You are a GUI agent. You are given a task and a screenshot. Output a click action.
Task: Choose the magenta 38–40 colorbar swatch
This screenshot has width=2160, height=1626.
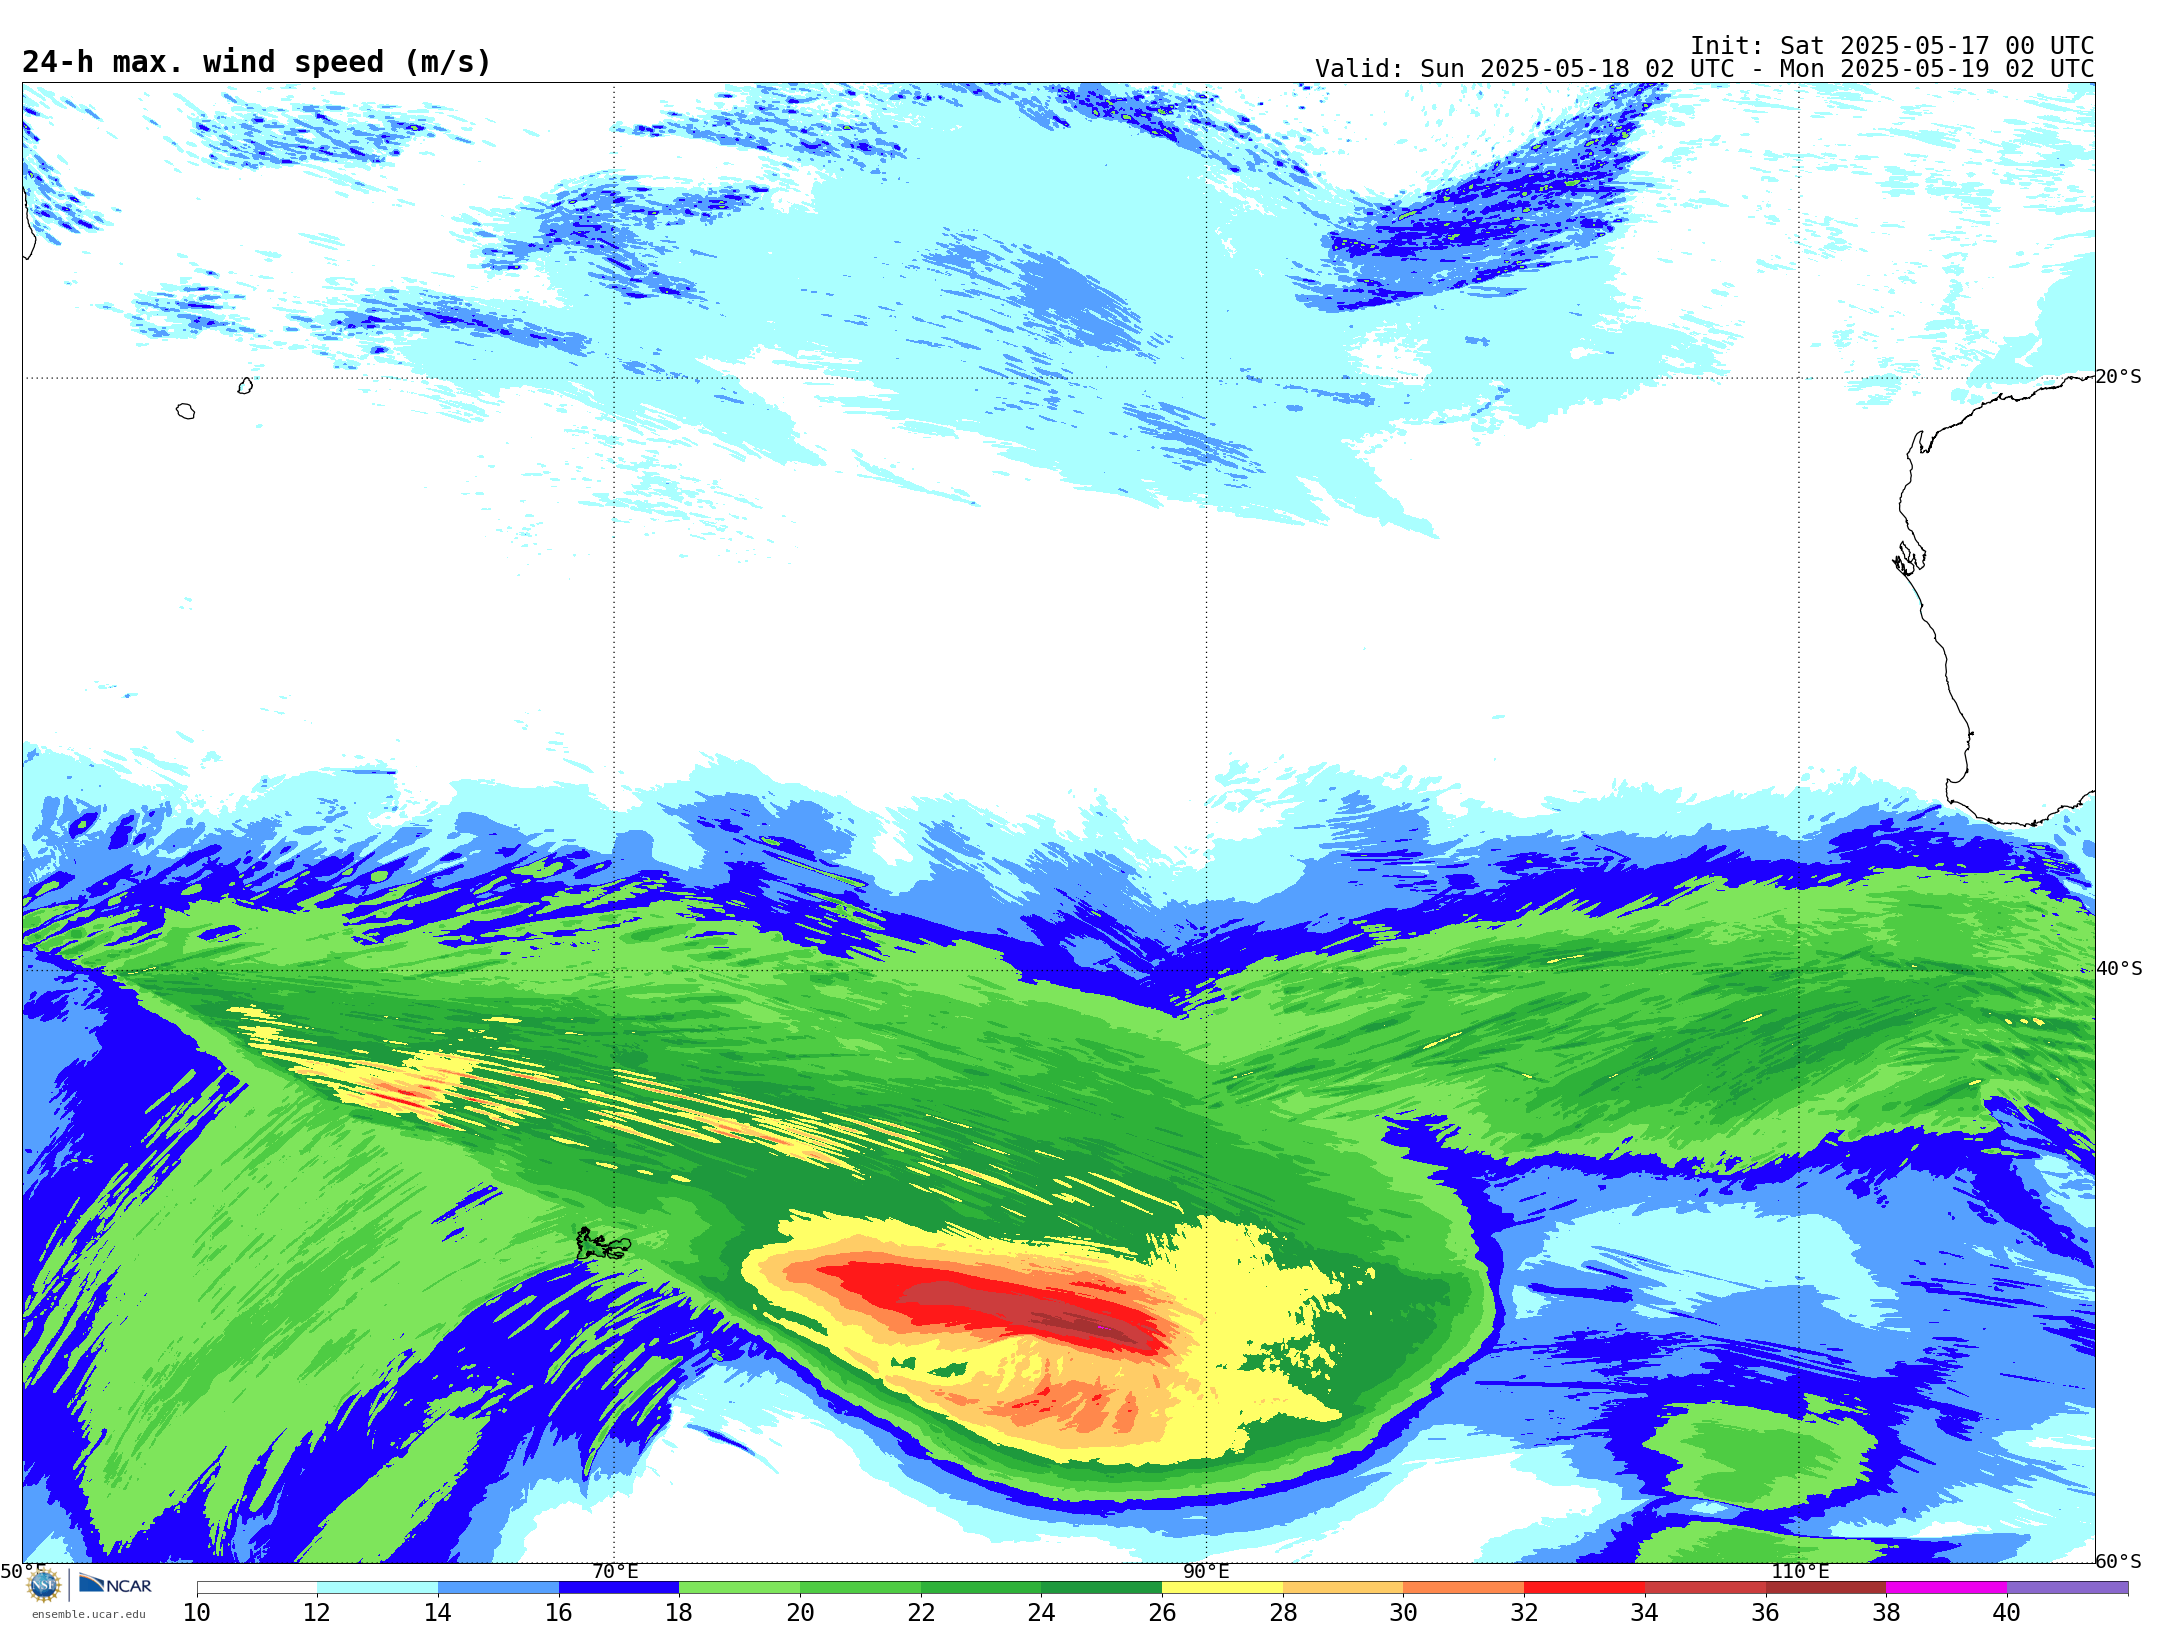[1946, 1587]
